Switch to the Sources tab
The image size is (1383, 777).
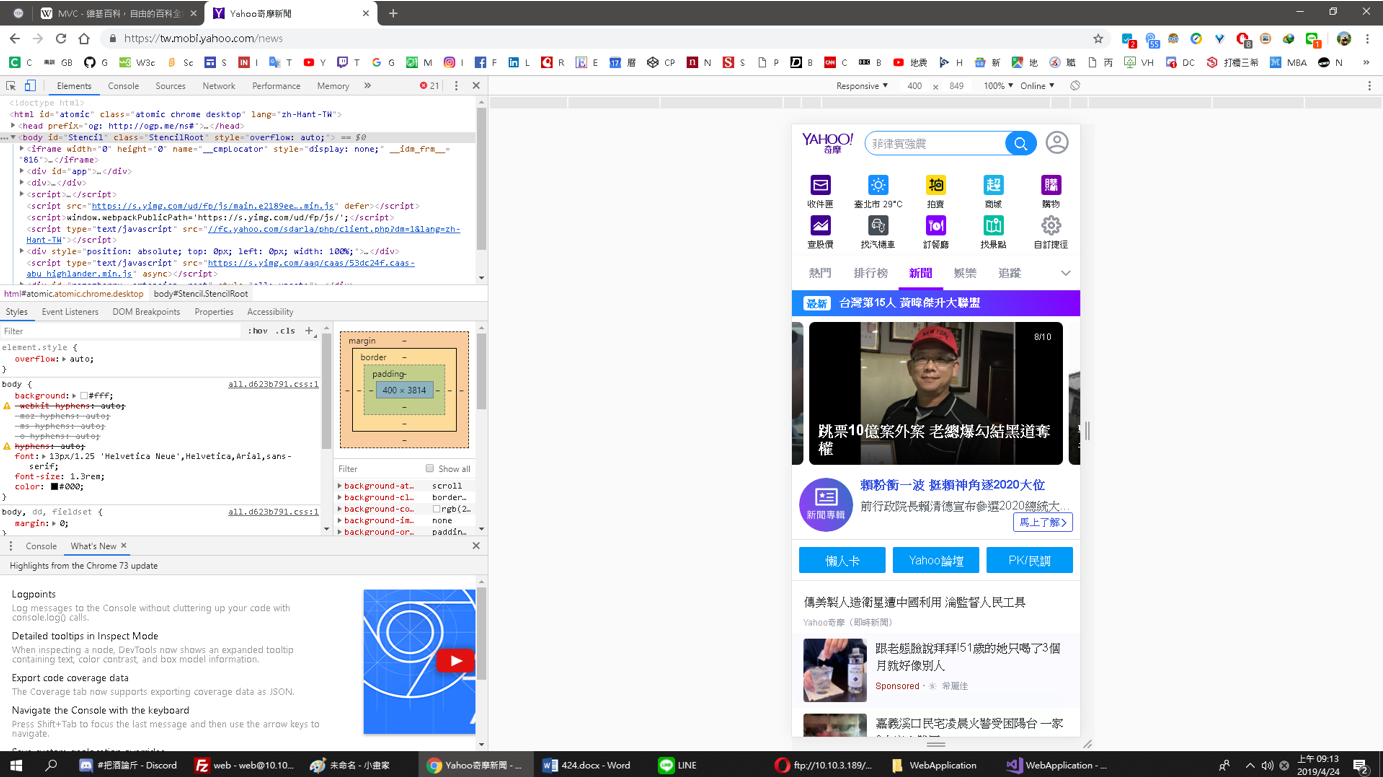click(170, 86)
